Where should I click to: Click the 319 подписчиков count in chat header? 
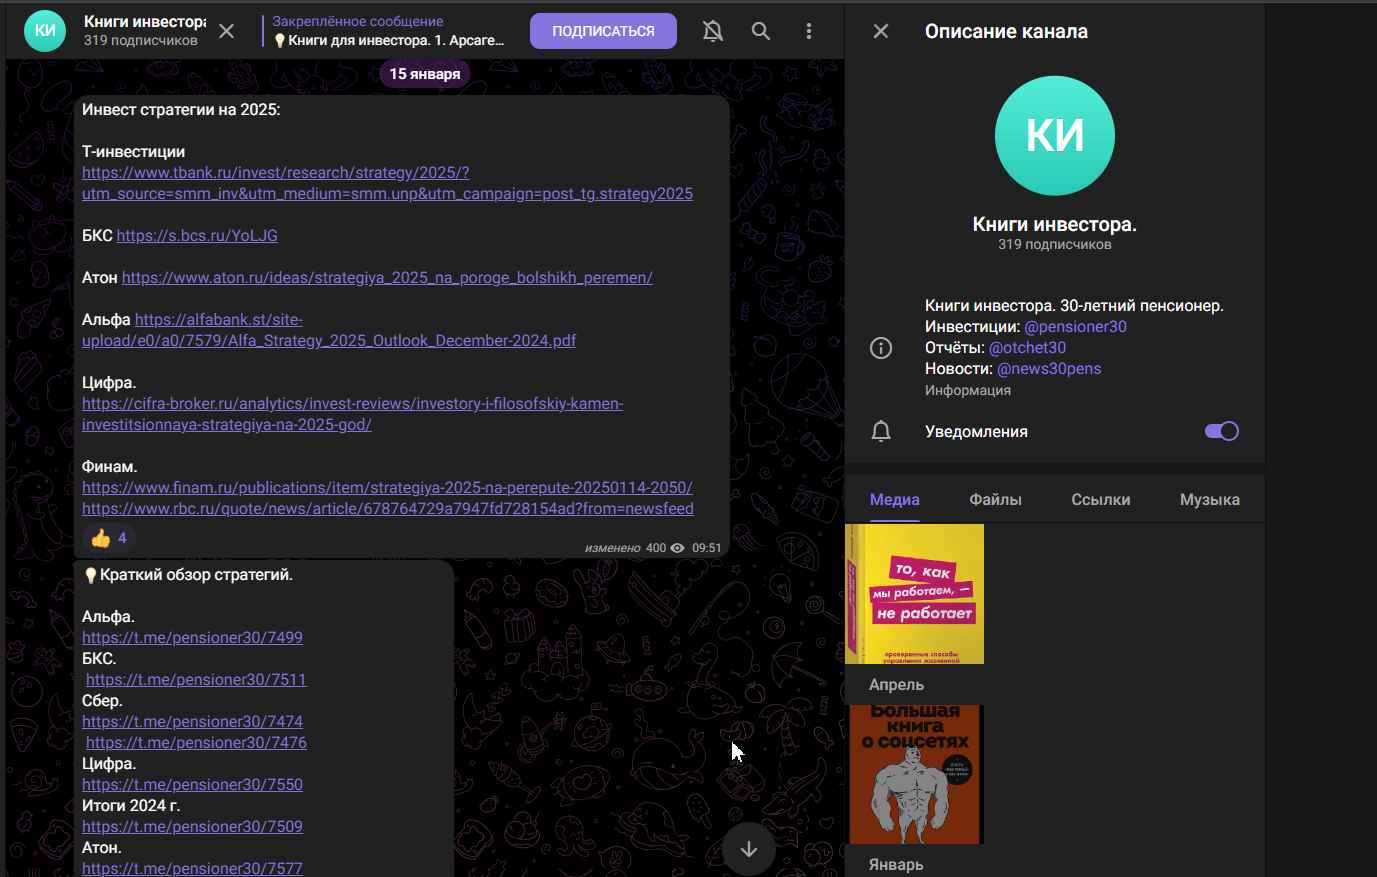click(141, 41)
